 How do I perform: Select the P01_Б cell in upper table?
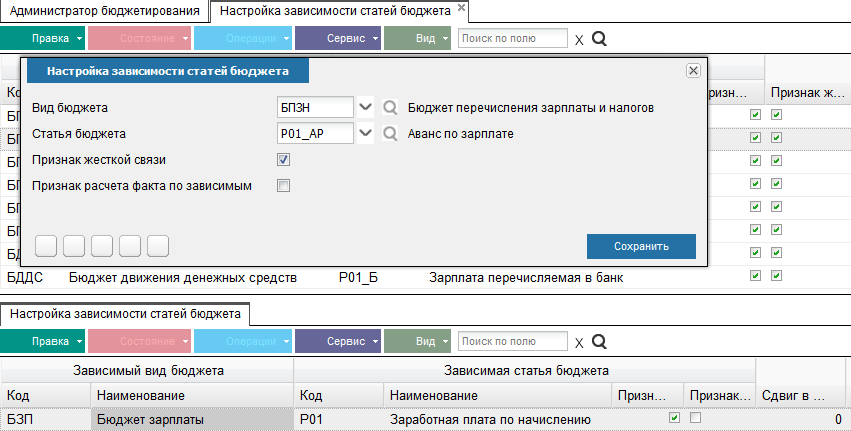(x=358, y=278)
